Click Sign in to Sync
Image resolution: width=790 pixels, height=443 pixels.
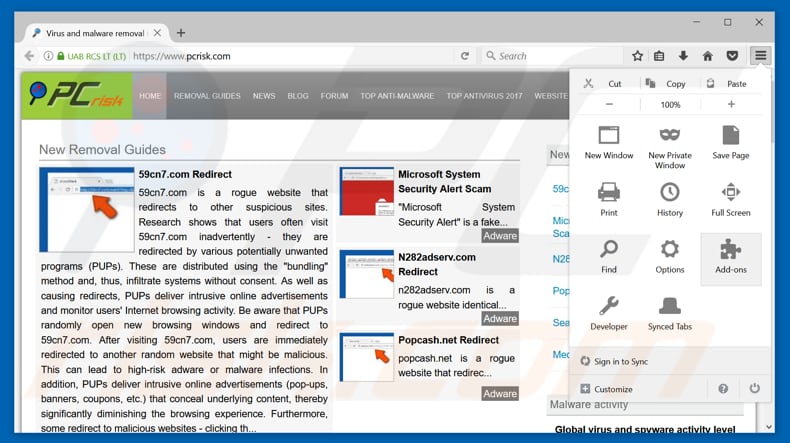[614, 361]
